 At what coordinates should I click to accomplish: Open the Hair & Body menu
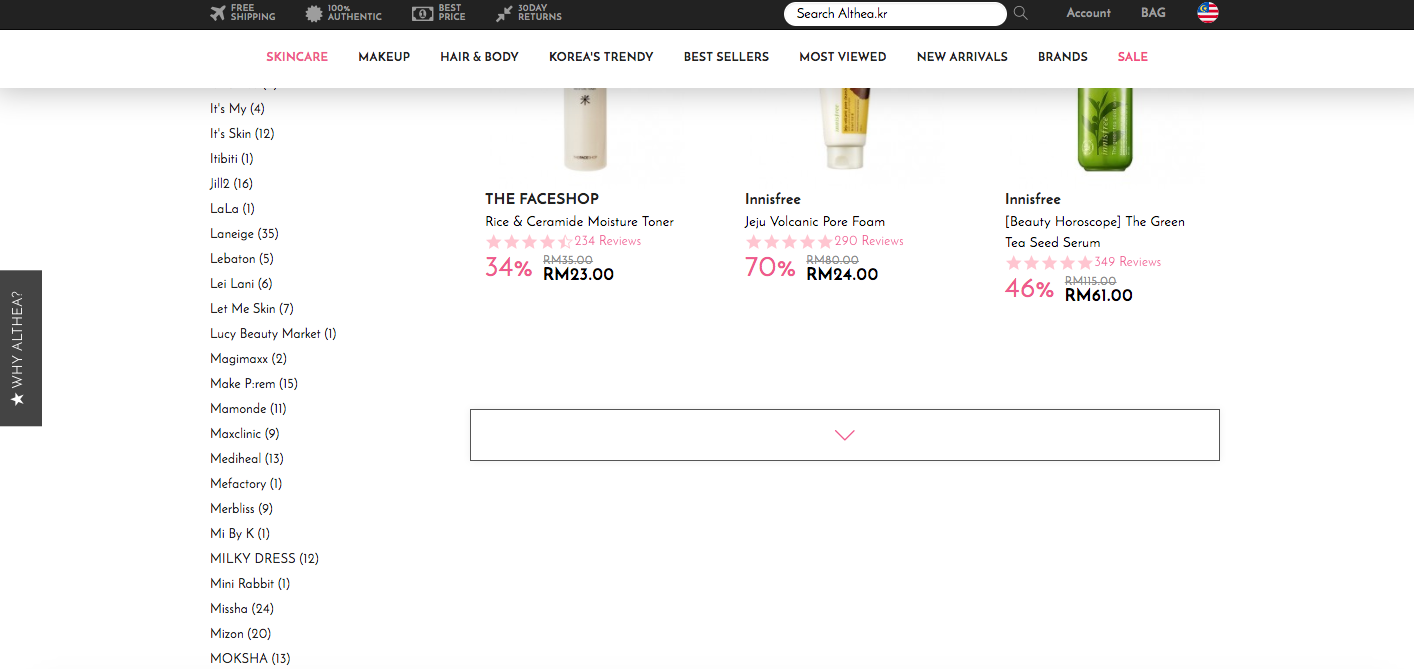coord(479,57)
